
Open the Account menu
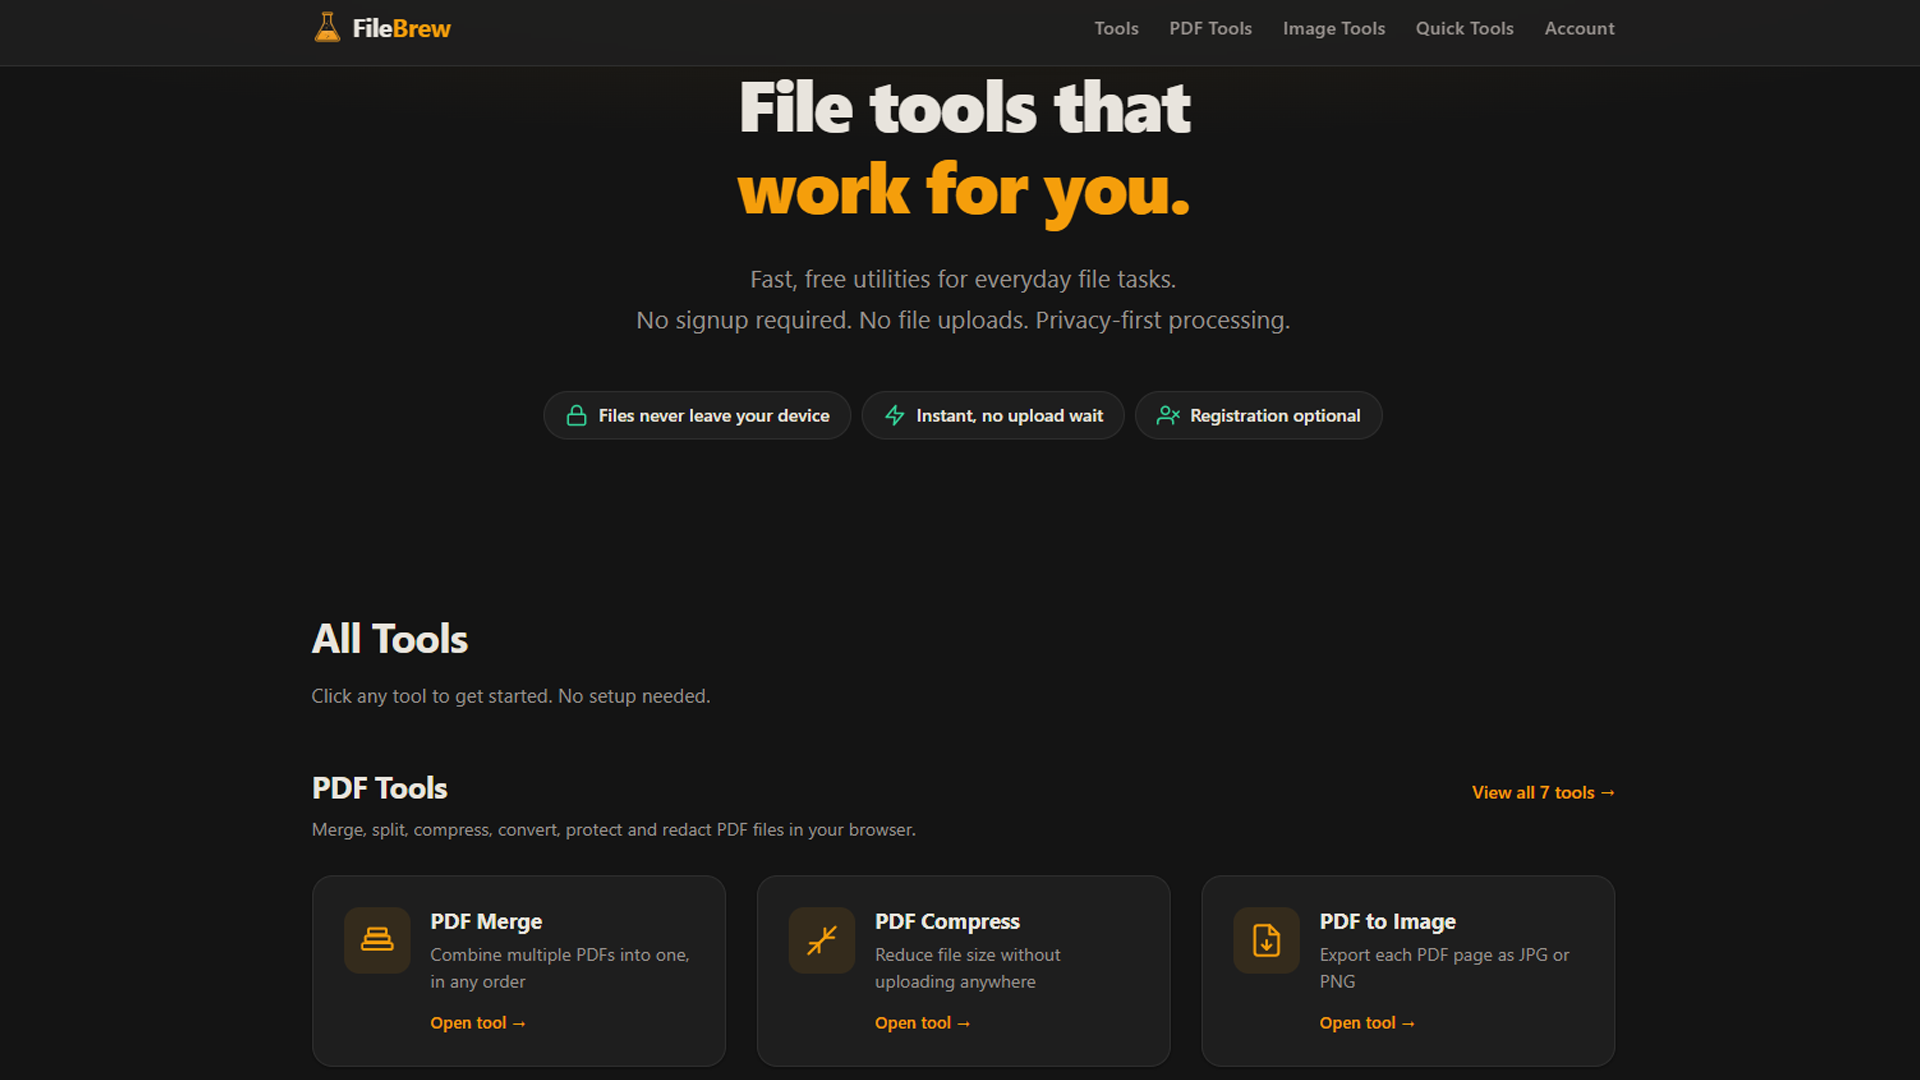(1580, 28)
